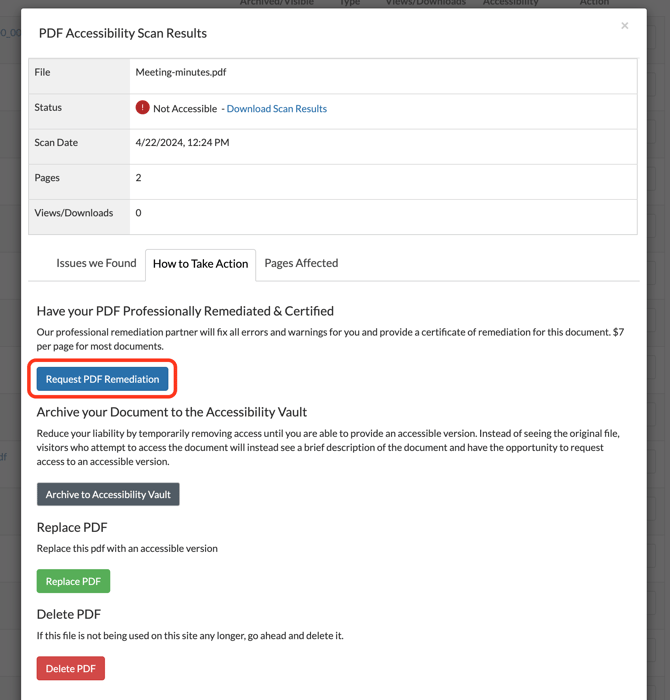
Task: Select the How to Take Action tab
Action: click(200, 264)
